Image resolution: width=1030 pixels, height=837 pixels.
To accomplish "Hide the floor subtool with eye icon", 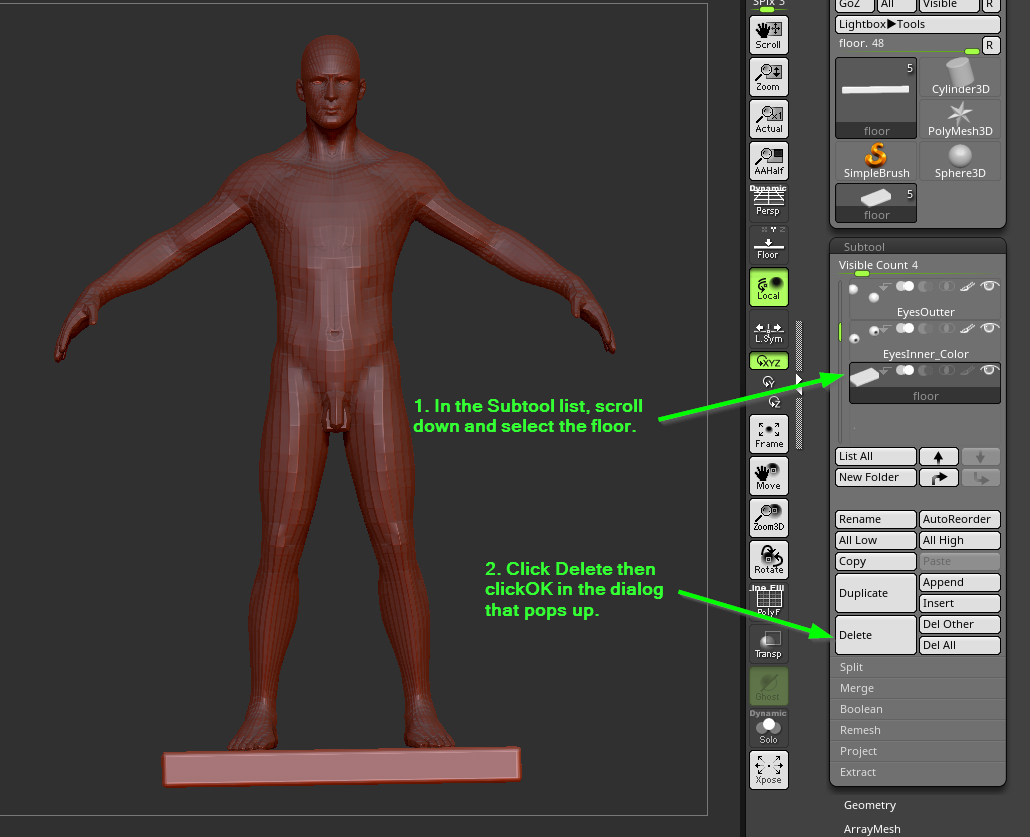I will (x=989, y=370).
